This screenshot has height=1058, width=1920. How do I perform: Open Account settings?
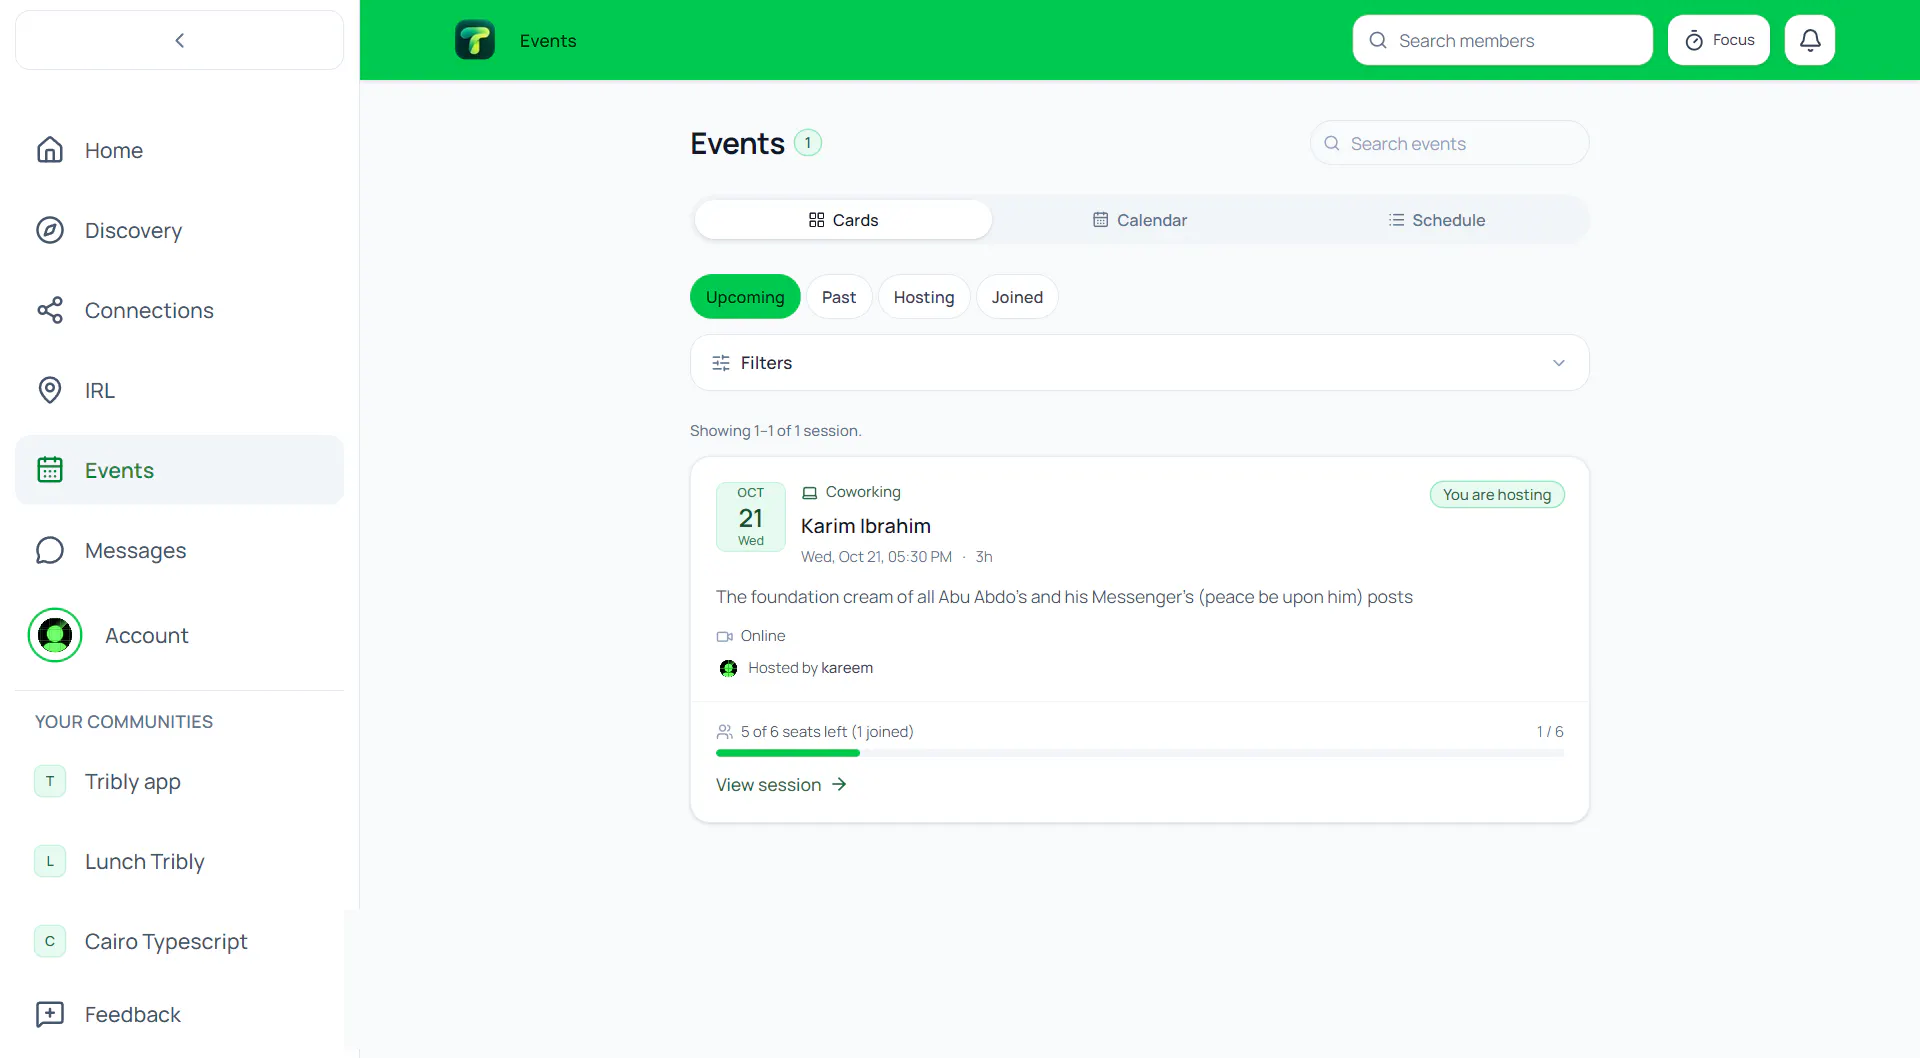tap(180, 635)
